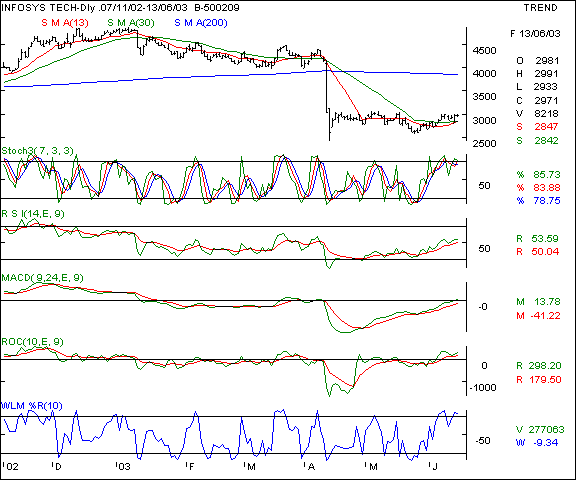Select MACD signal value -41.22
Viewport: 576px width, 480px height.
pos(546,316)
